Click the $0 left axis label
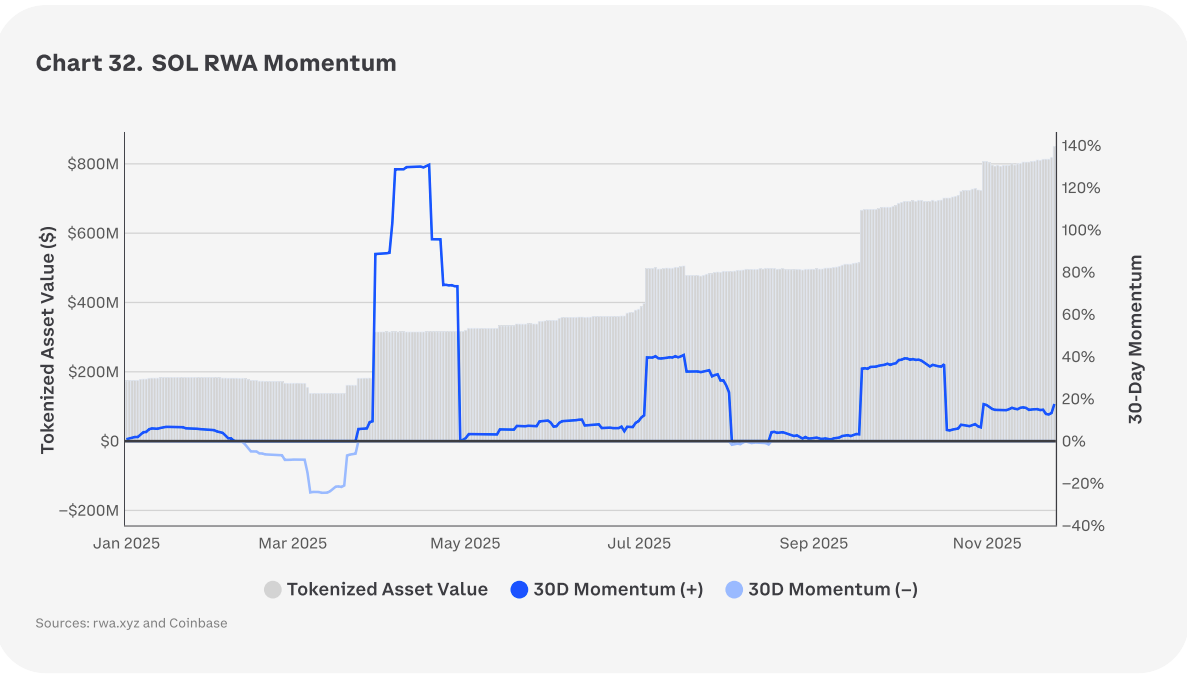The image size is (1187, 674). pos(107,441)
